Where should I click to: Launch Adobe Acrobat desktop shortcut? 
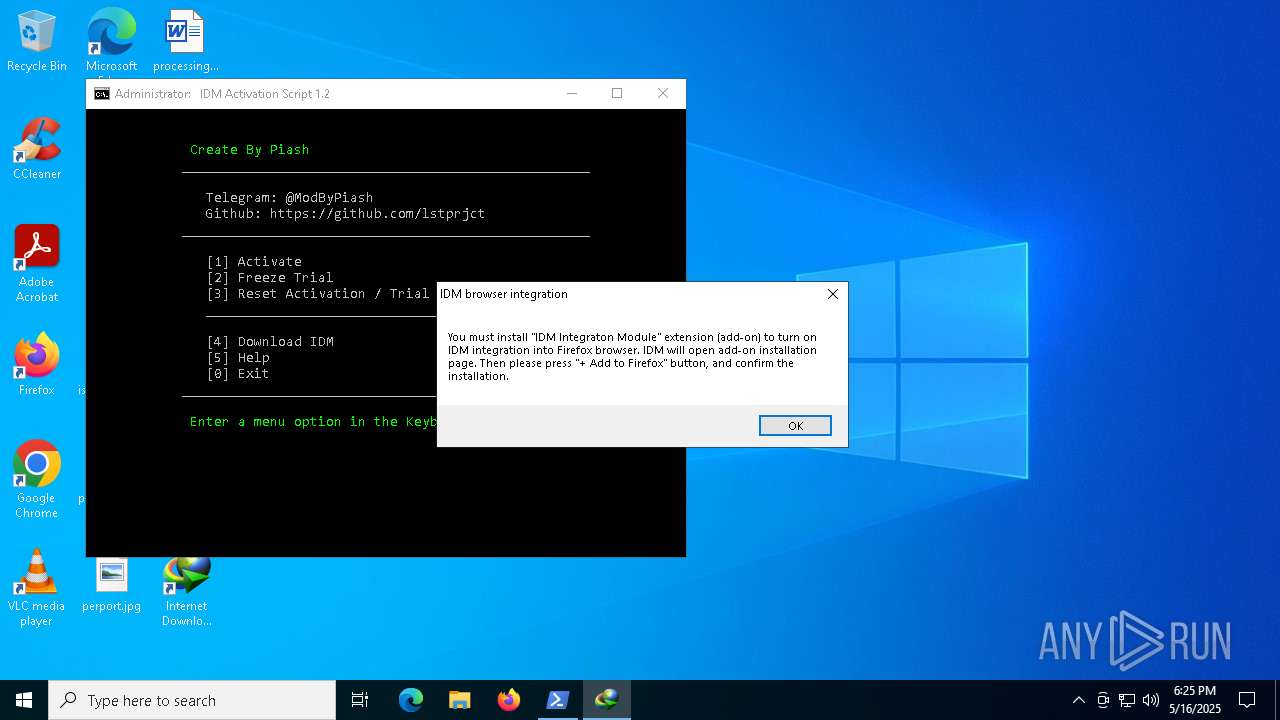click(x=37, y=264)
